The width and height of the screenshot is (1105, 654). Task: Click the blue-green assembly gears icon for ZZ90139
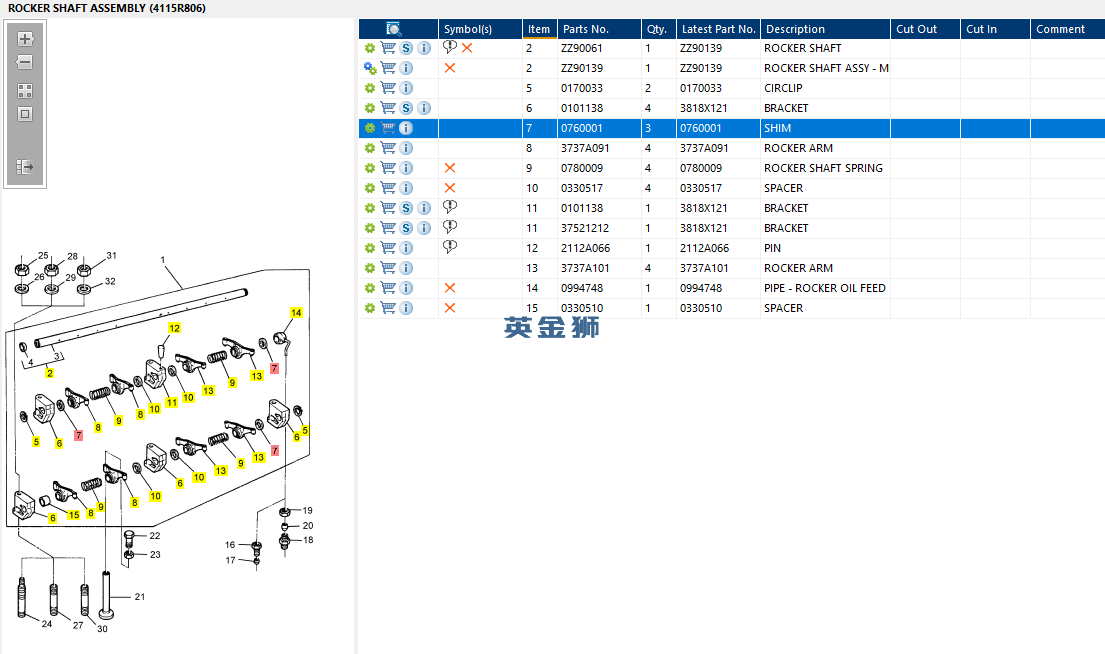point(370,68)
